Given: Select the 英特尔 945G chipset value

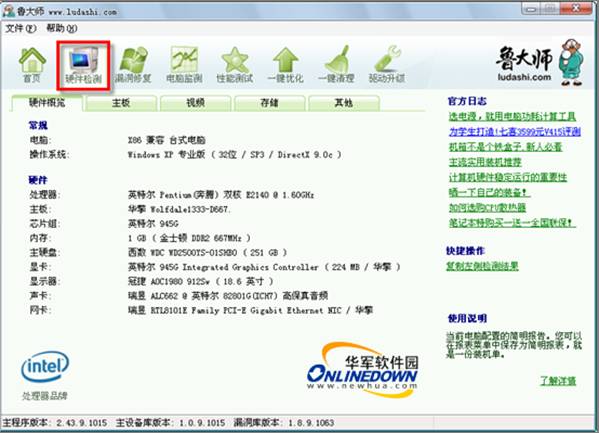Looking at the screenshot, I should click(x=153, y=224).
